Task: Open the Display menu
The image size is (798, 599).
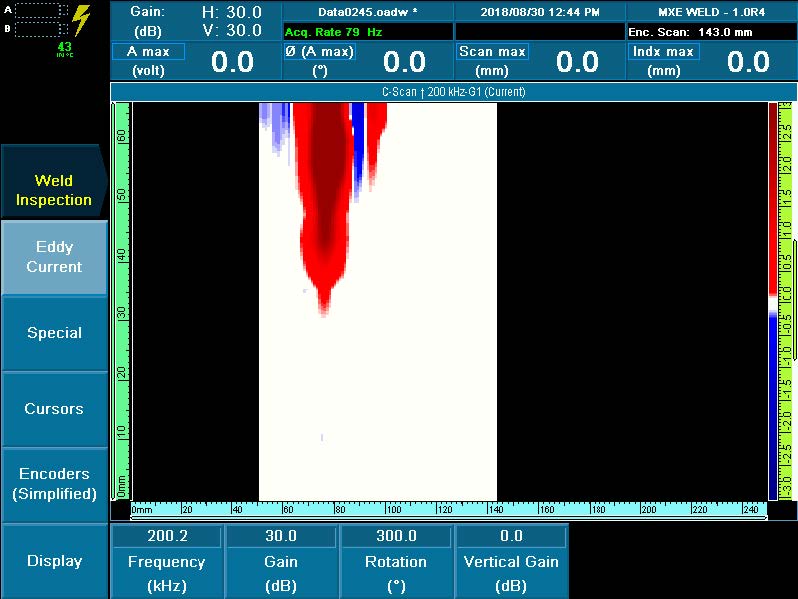Action: point(54,561)
